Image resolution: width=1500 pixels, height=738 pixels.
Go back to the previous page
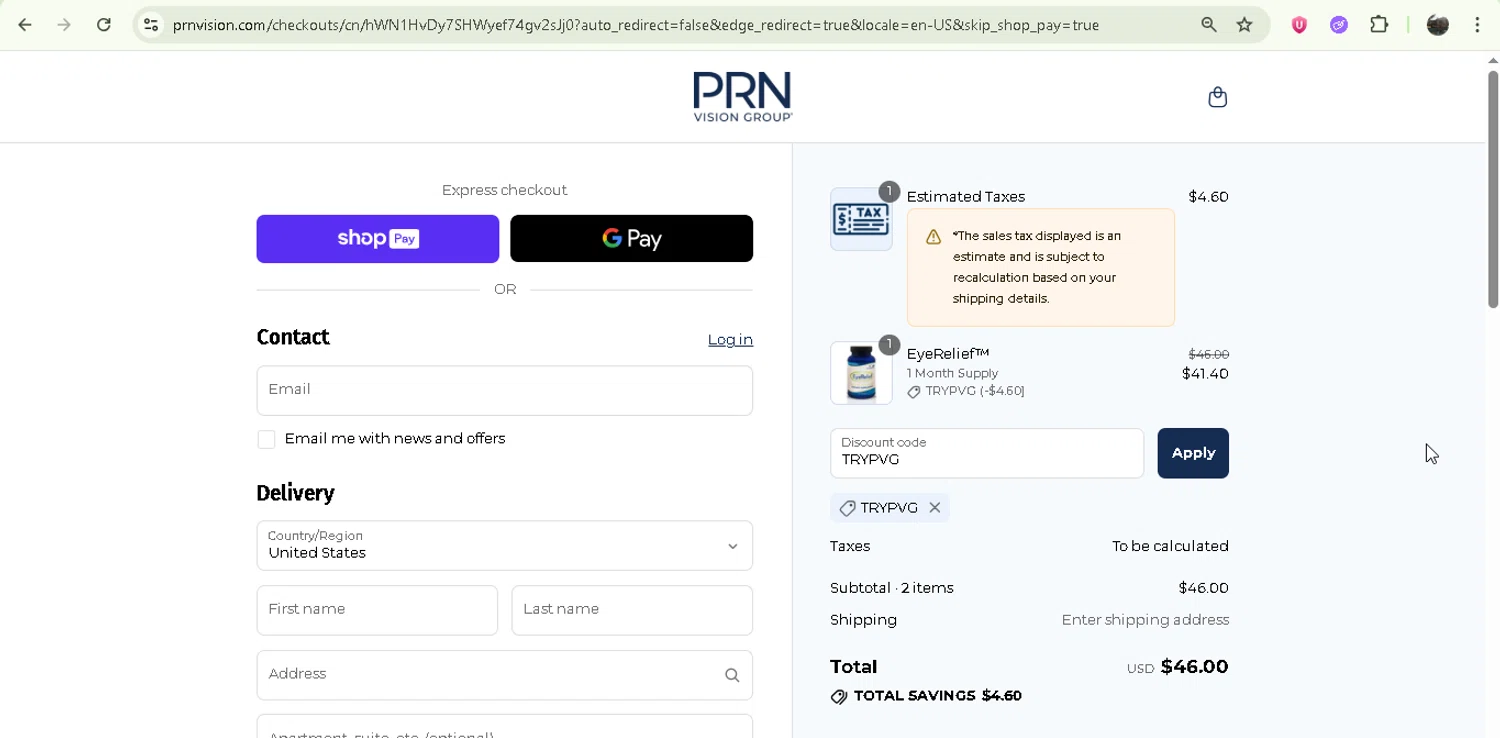pos(25,25)
